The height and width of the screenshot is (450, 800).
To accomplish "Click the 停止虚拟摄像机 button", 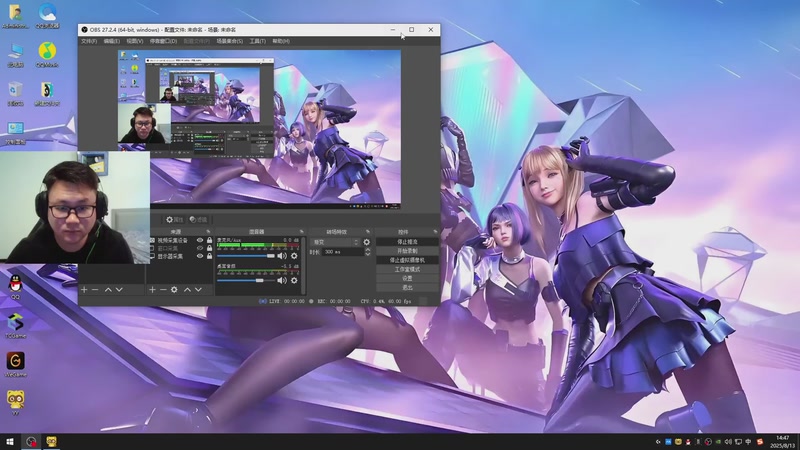I will click(407, 260).
